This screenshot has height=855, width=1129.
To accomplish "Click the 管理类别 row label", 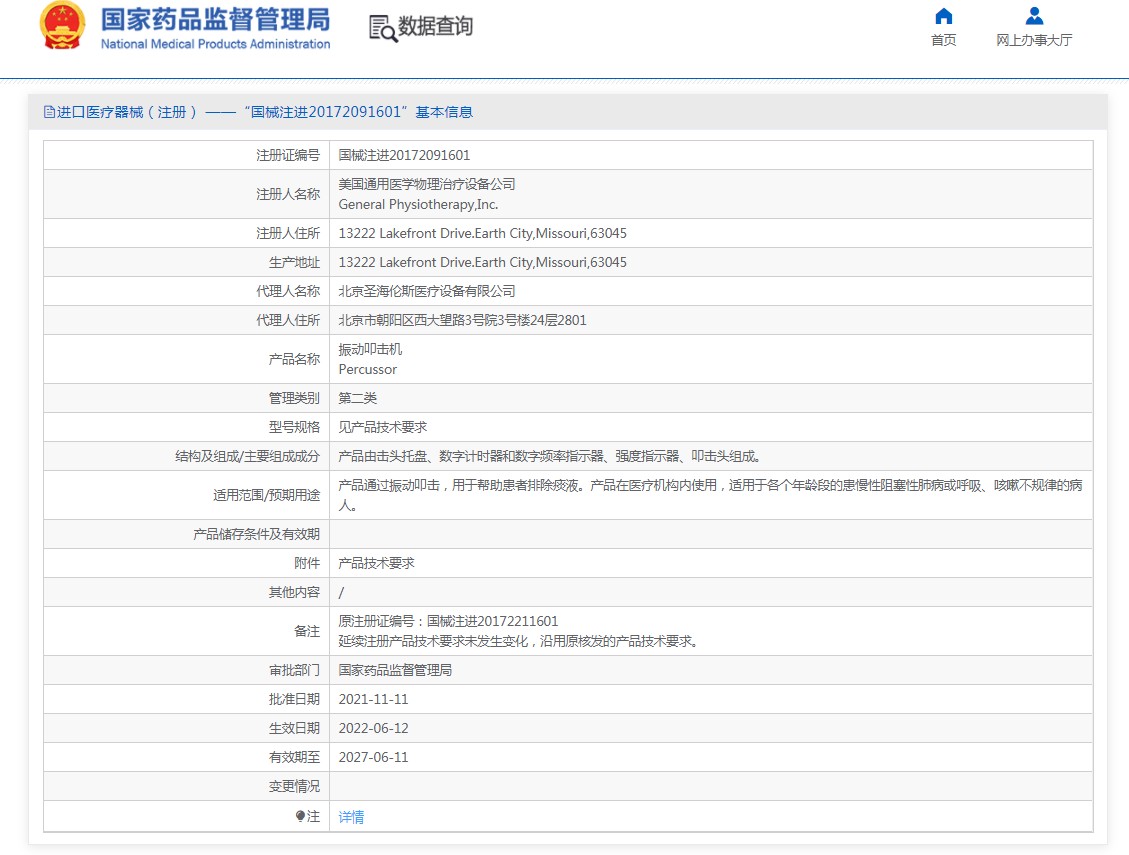I will coord(294,398).
